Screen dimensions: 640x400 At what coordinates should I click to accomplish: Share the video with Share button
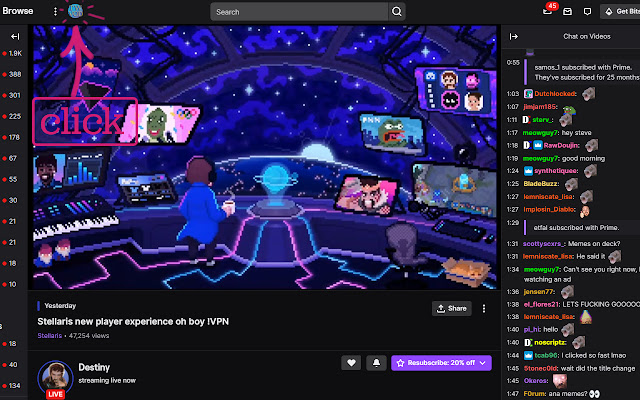pos(451,309)
